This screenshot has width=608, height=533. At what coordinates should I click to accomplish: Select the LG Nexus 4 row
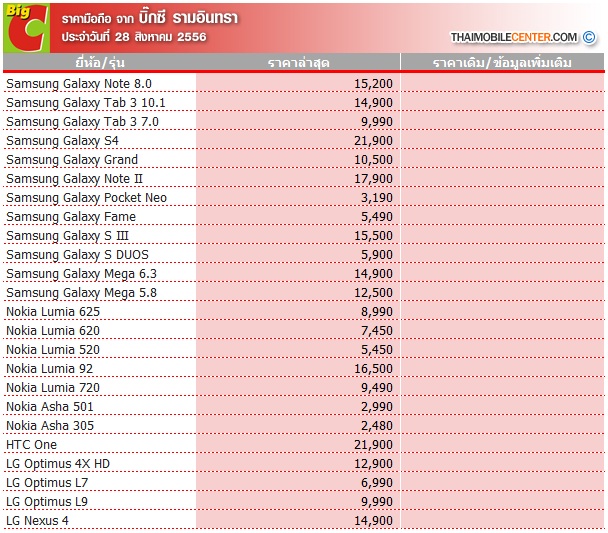pos(304,520)
